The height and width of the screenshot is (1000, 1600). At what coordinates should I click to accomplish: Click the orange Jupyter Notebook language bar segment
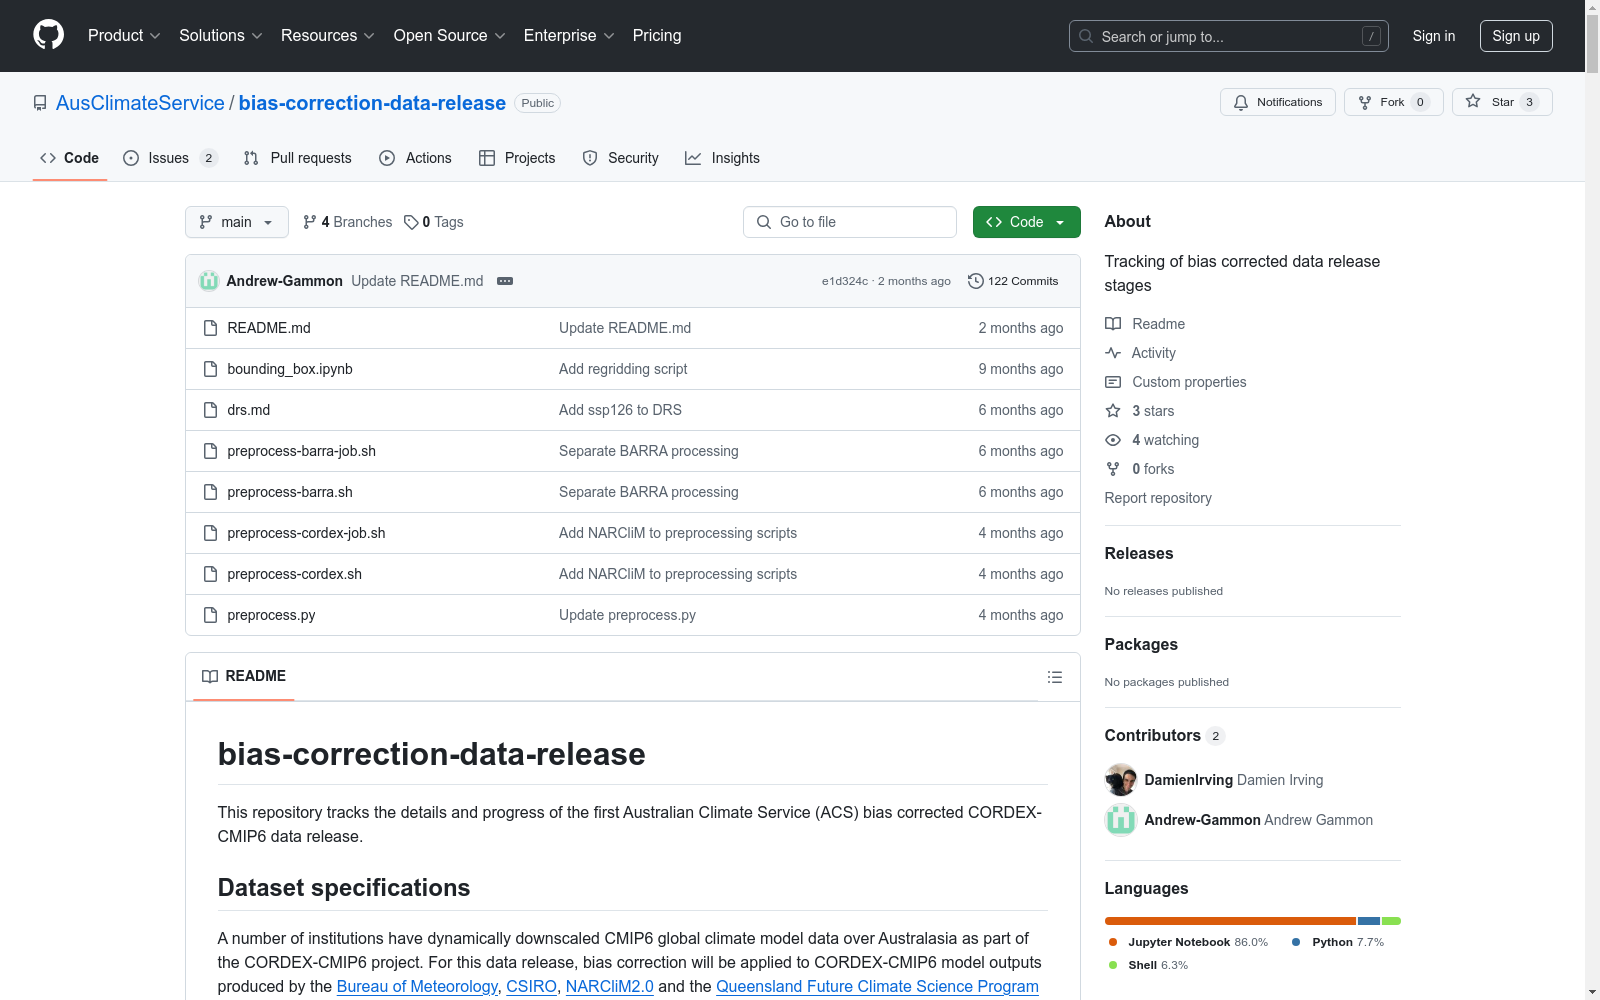pyautogui.click(x=1230, y=921)
